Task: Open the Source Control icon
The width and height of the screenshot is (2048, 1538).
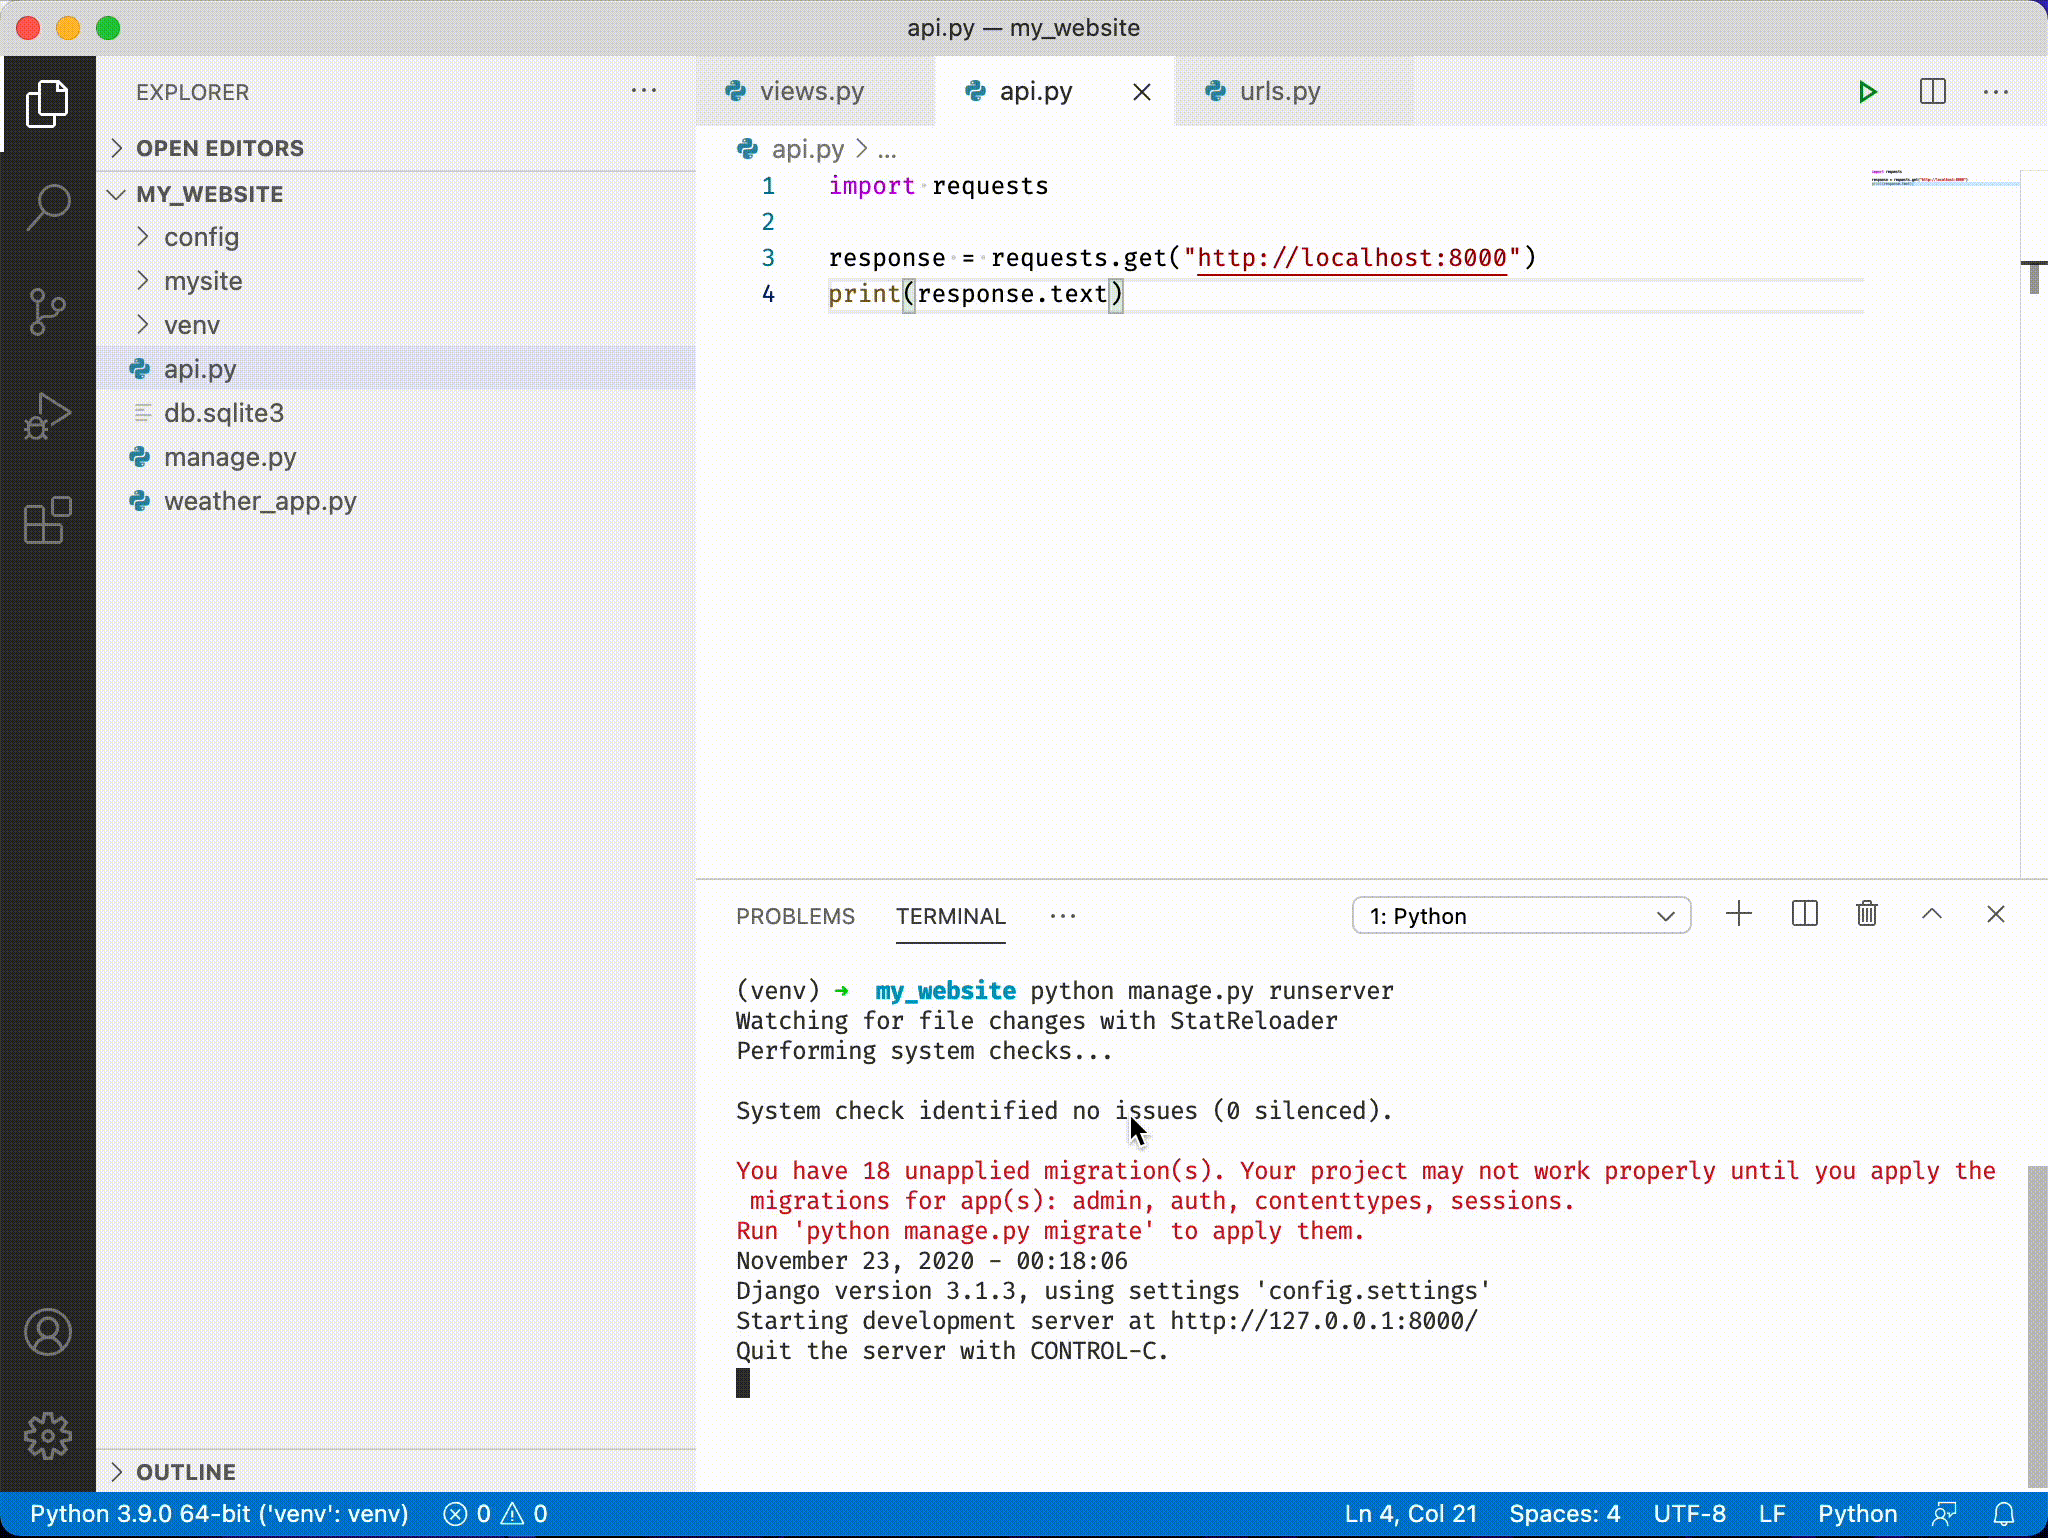Action: 47,312
